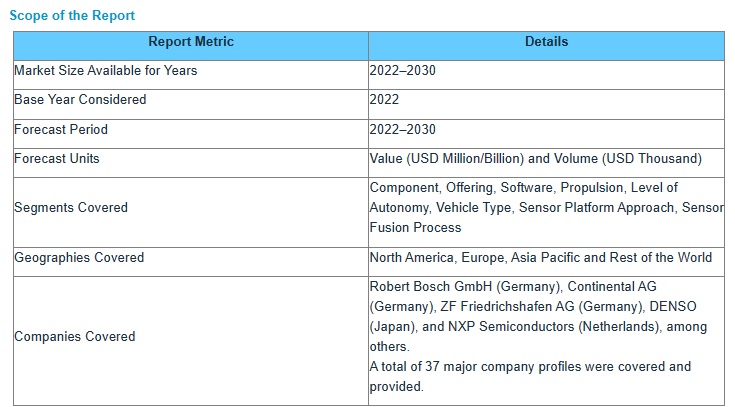Viewport: 735px width, 407px height.
Task: Select the "Forecast Units" row label
Action: [57, 158]
